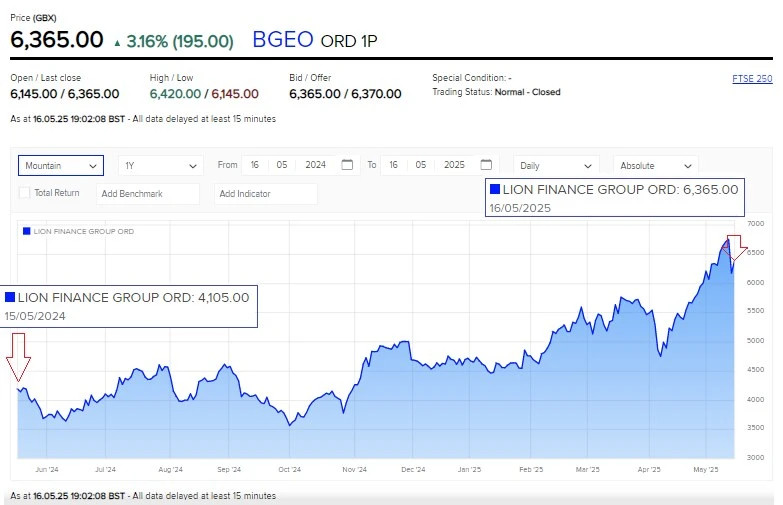Click the 6,365.00 headline price
The image size is (783, 505).
pos(57,39)
